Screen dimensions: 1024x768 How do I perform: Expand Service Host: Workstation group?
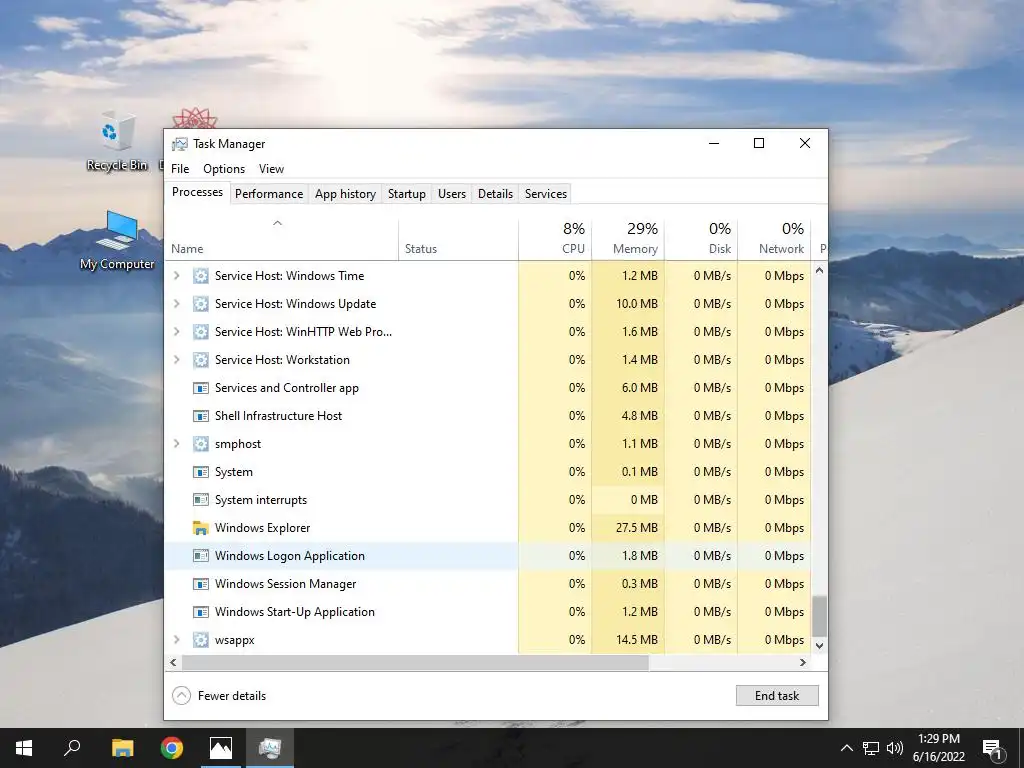tap(176, 360)
